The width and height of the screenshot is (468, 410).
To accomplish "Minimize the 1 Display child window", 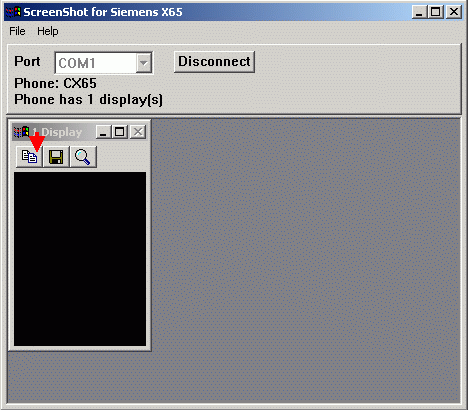I will 104,132.
